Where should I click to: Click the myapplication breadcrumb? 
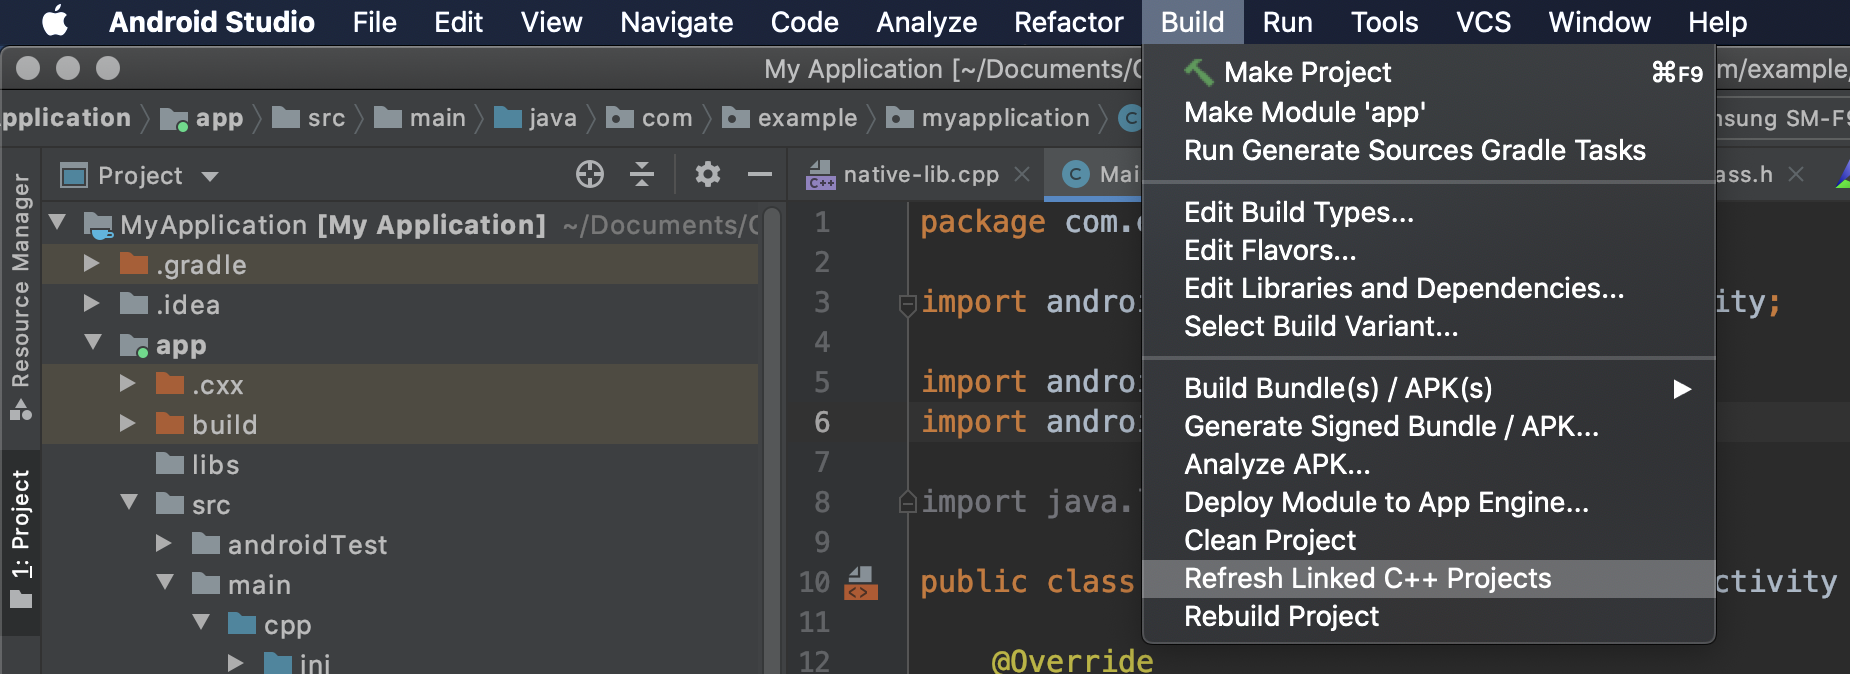(x=988, y=118)
